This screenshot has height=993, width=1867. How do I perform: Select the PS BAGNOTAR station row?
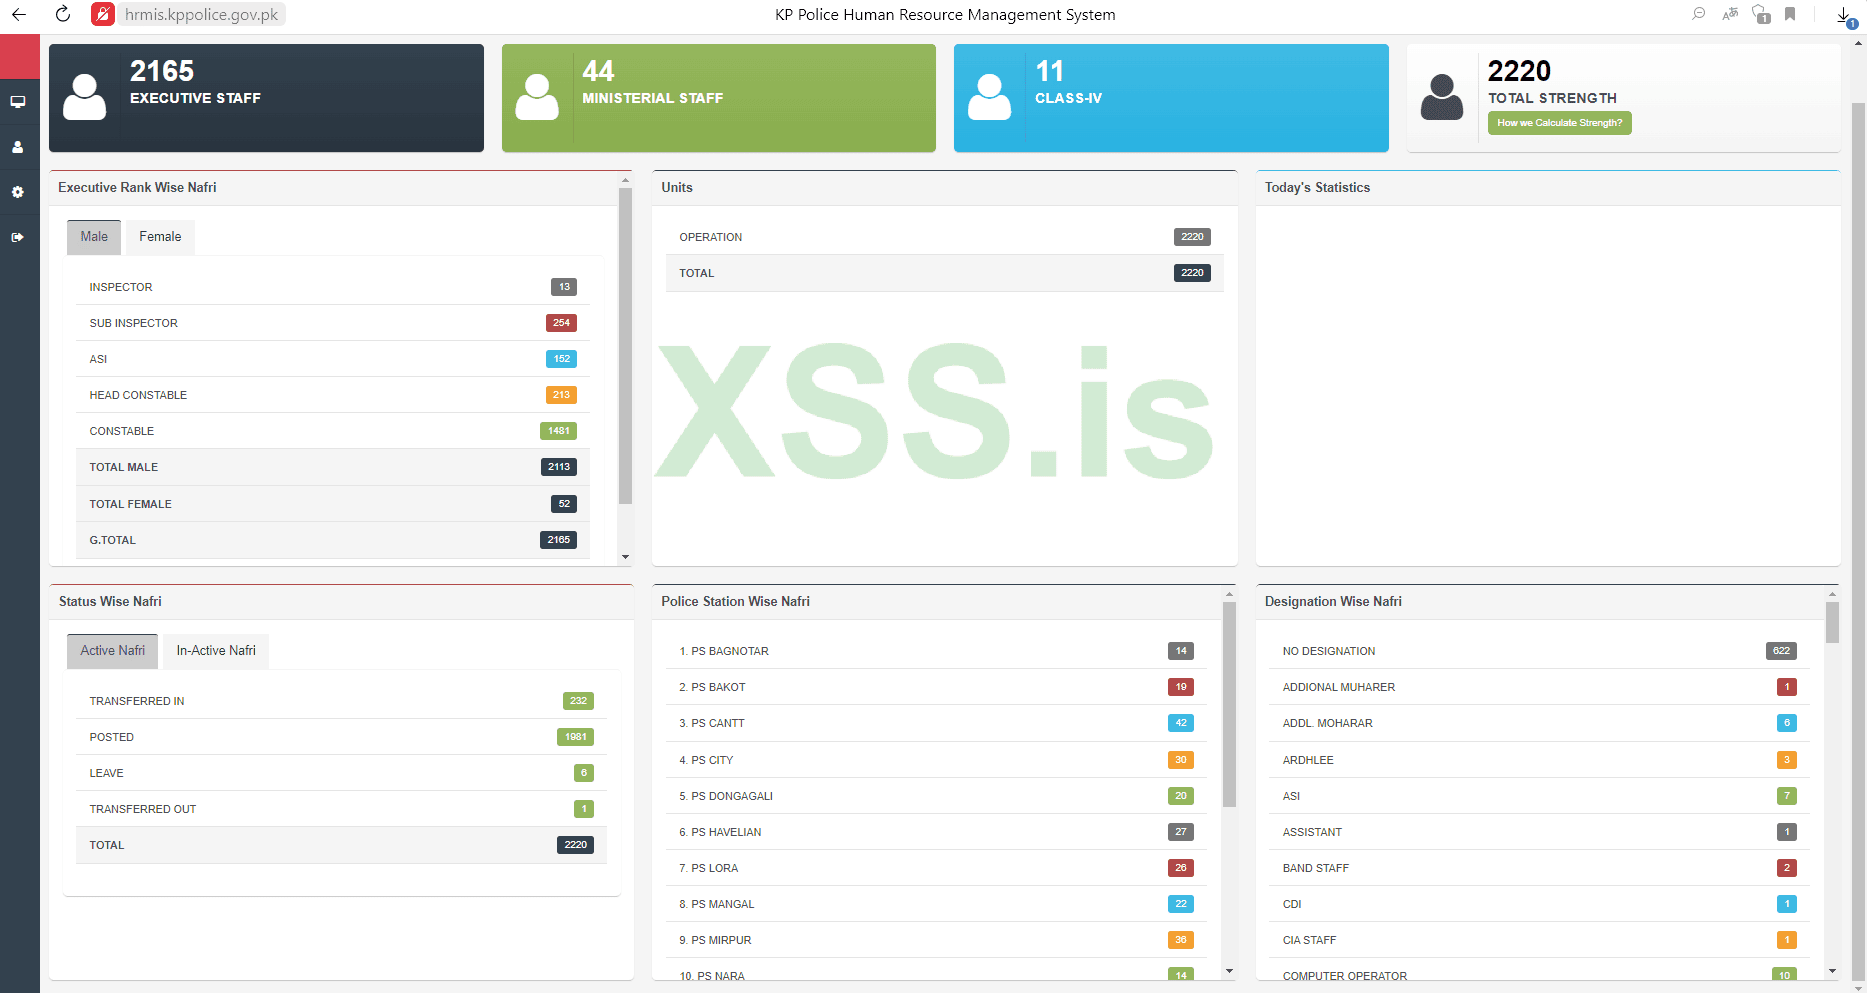[x=936, y=651]
